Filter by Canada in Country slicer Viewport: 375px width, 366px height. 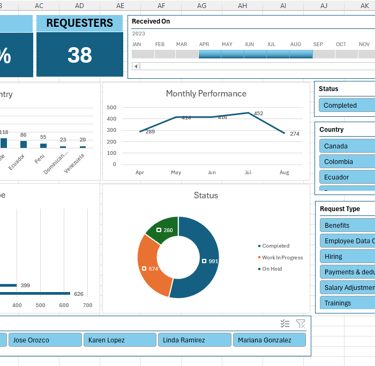[347, 146]
